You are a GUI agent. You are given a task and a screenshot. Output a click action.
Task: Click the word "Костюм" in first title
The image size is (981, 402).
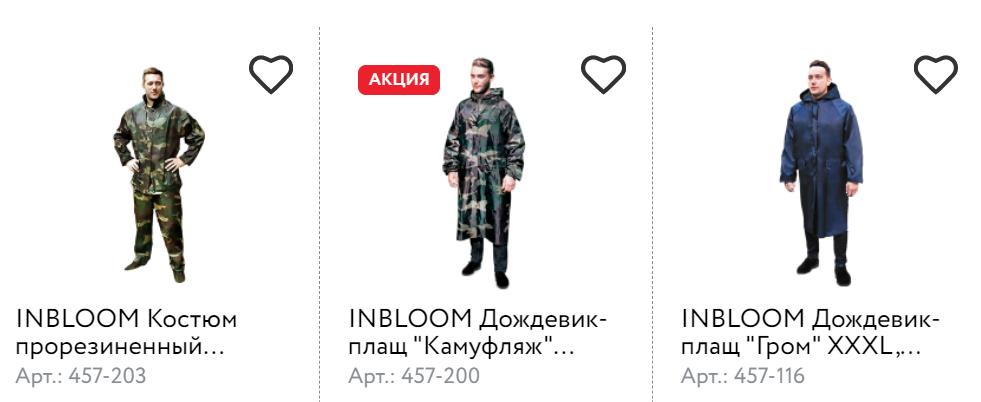pyautogui.click(x=192, y=319)
